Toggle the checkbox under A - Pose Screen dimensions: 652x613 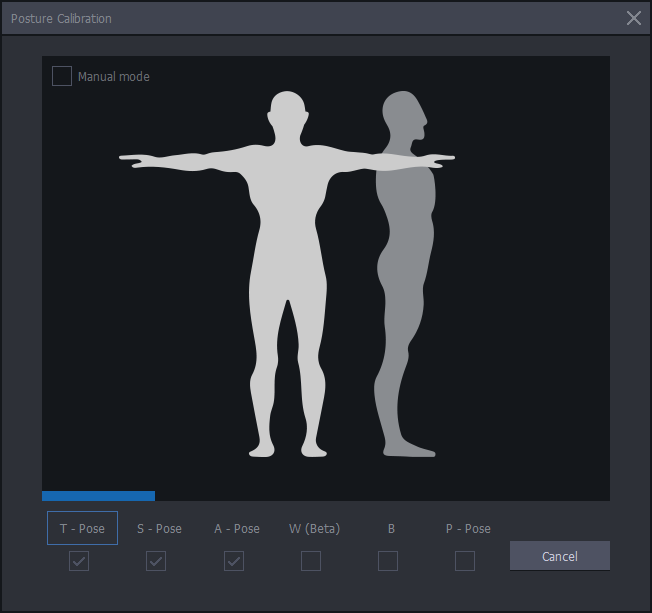coord(234,561)
